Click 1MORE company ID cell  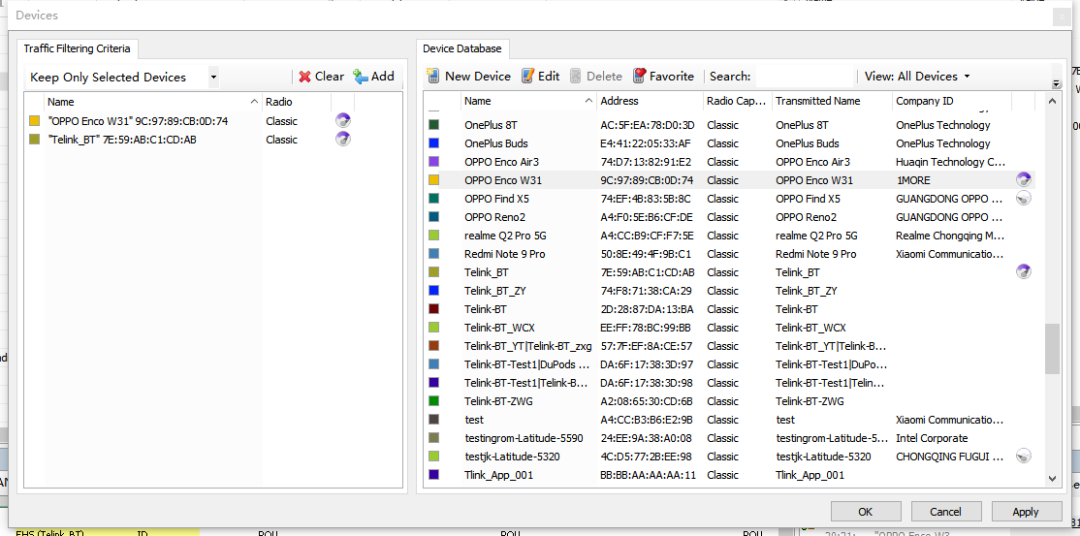(x=913, y=181)
